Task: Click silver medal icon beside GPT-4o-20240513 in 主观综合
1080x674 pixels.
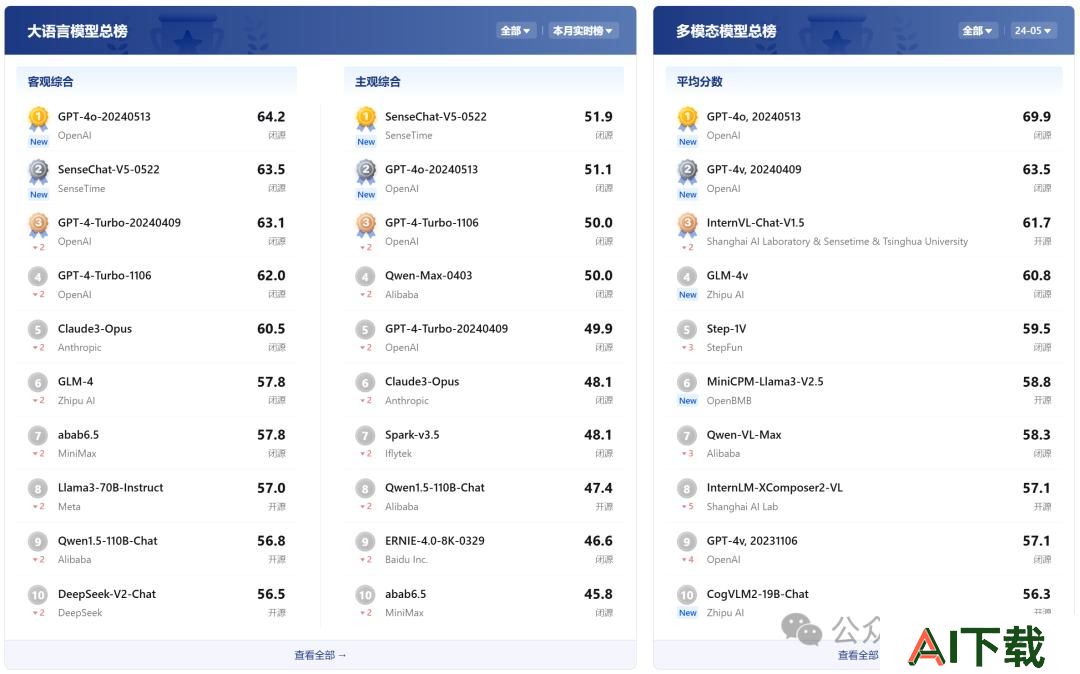Action: pyautogui.click(x=366, y=171)
